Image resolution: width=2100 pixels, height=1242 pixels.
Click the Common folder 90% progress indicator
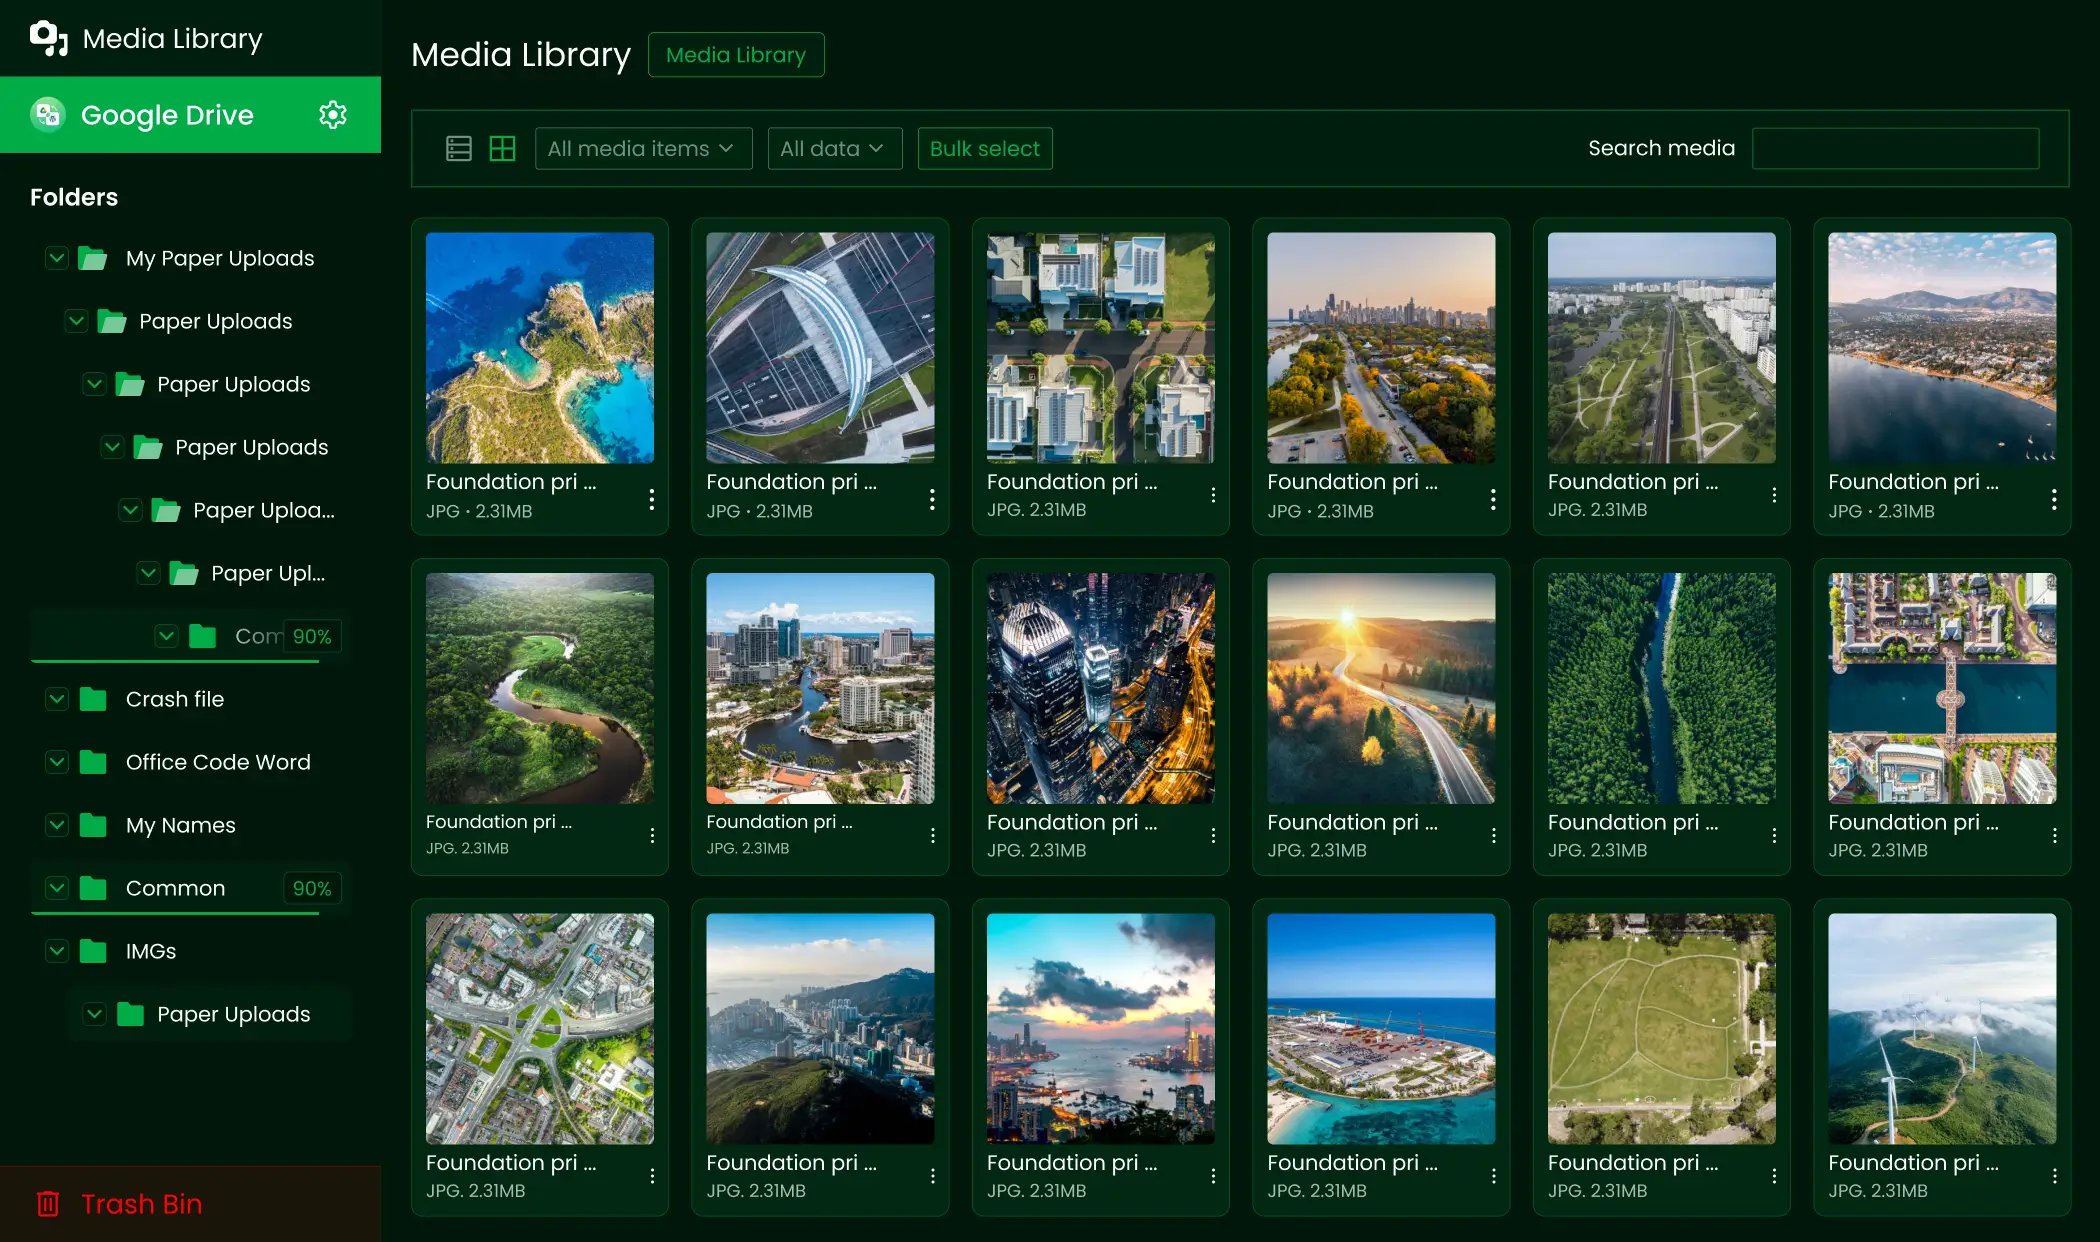point(311,888)
